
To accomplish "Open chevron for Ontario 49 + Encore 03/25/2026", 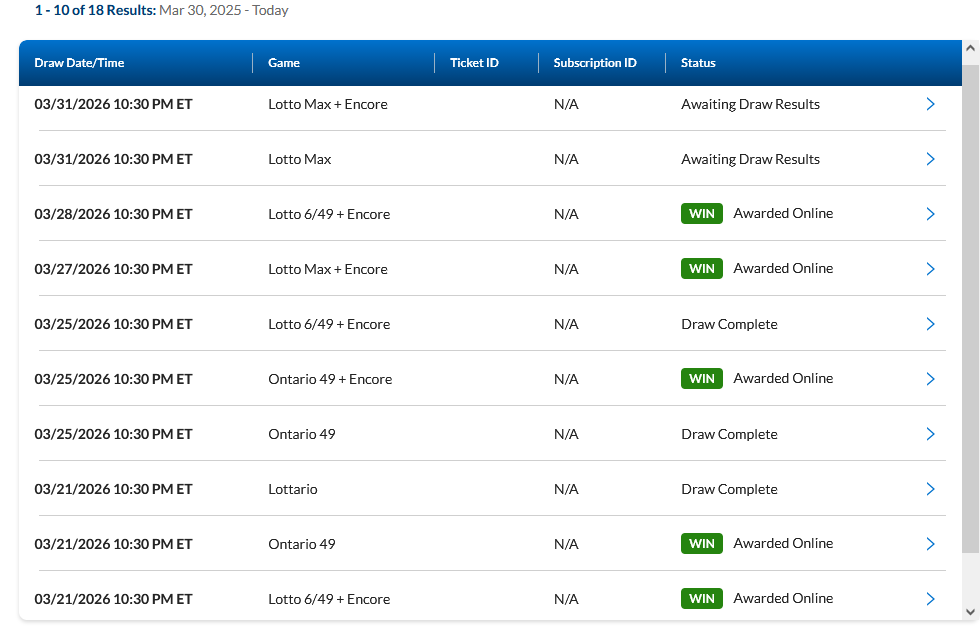I will [930, 379].
